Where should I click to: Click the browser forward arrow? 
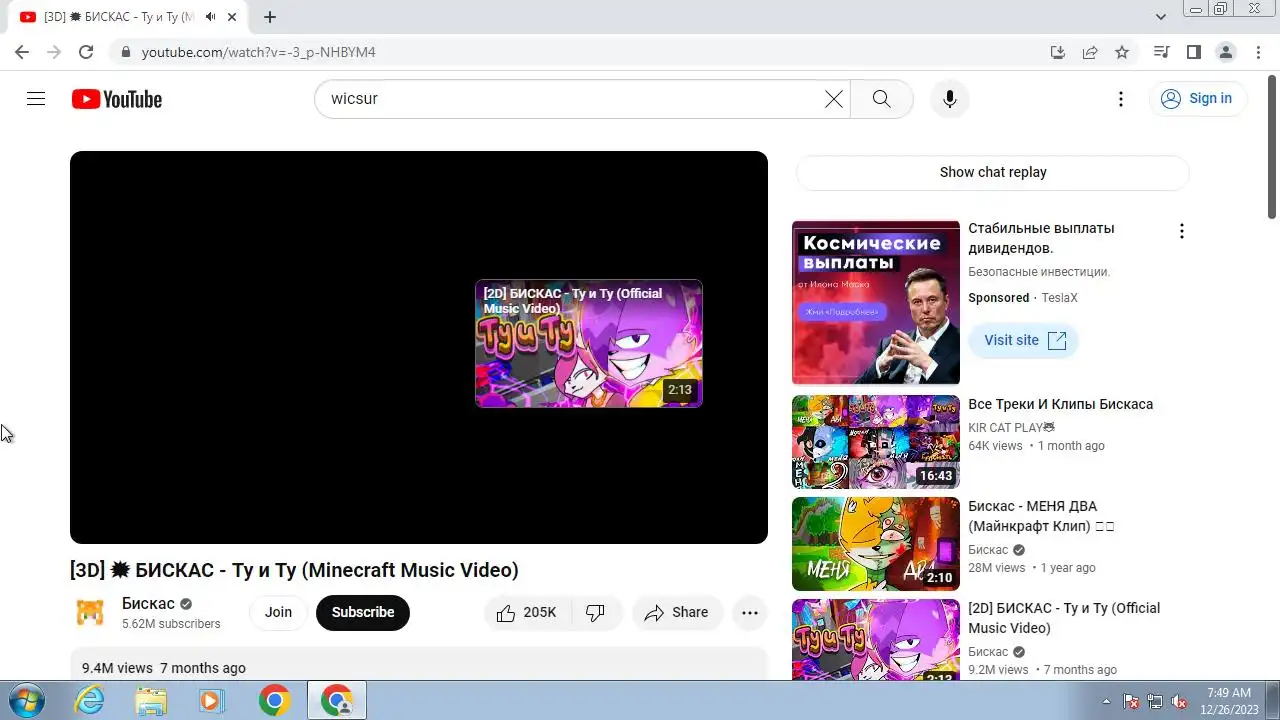click(x=54, y=52)
